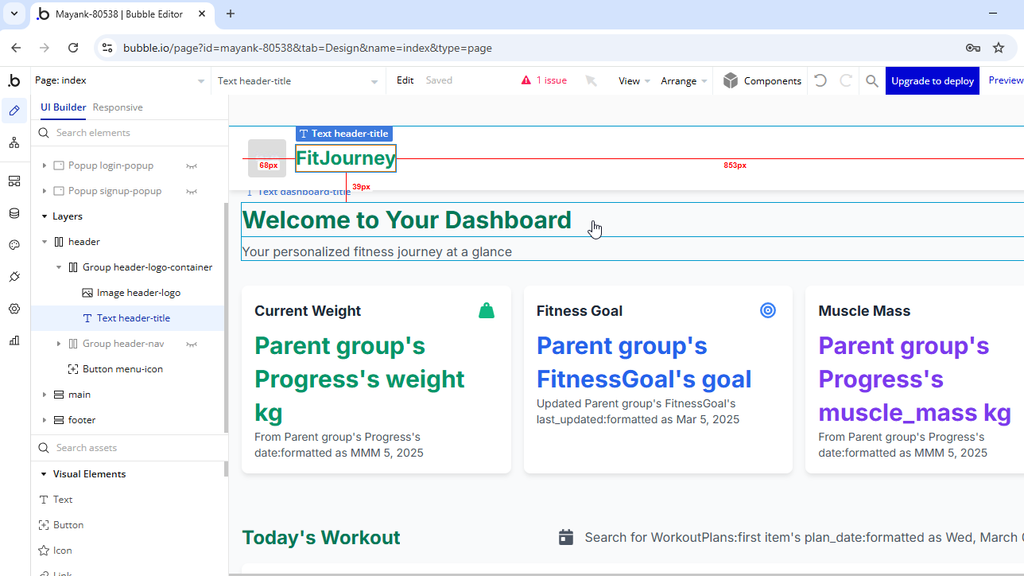1024x576 pixels.
Task: Click the Preview link
Action: pos(1006,80)
